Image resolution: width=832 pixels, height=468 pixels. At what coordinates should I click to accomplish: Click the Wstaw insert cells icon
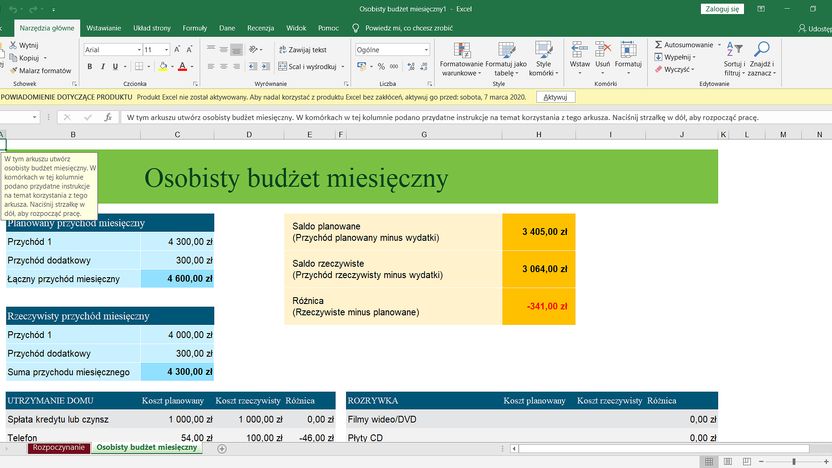(579, 50)
